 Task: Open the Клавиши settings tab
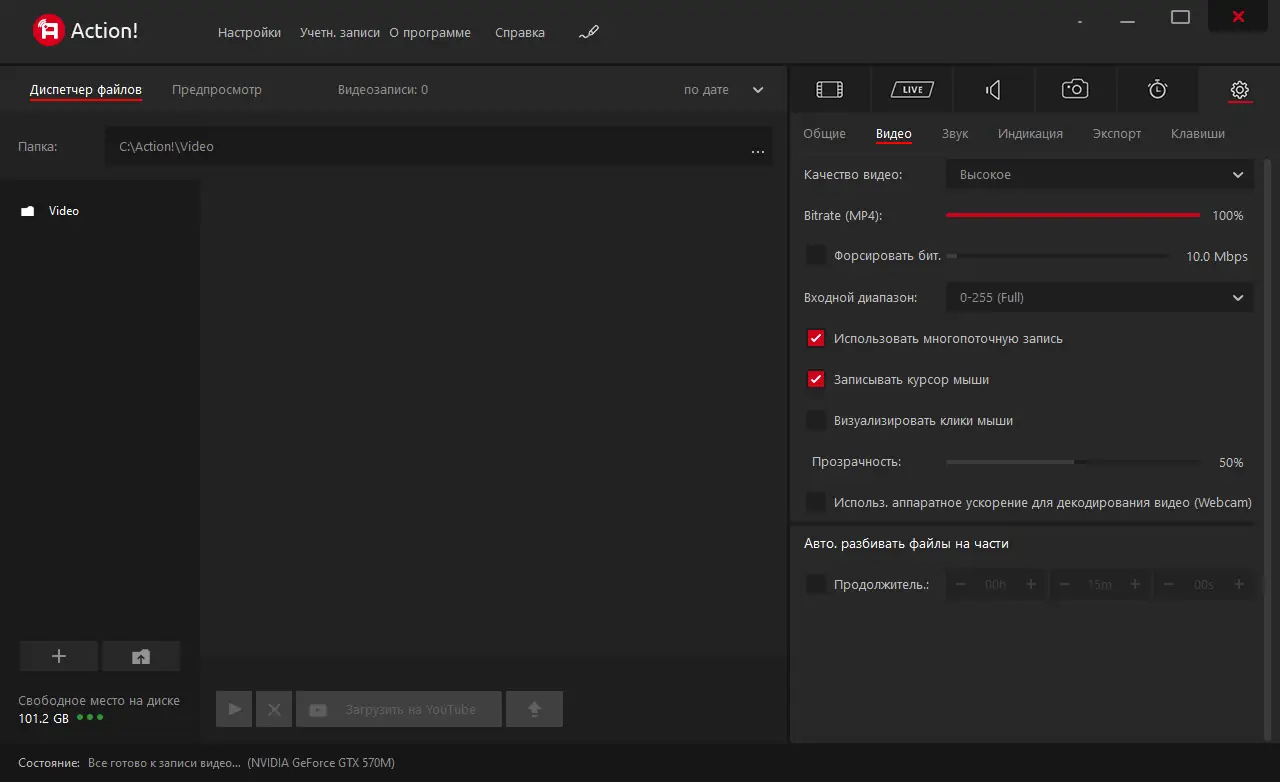(x=1198, y=134)
